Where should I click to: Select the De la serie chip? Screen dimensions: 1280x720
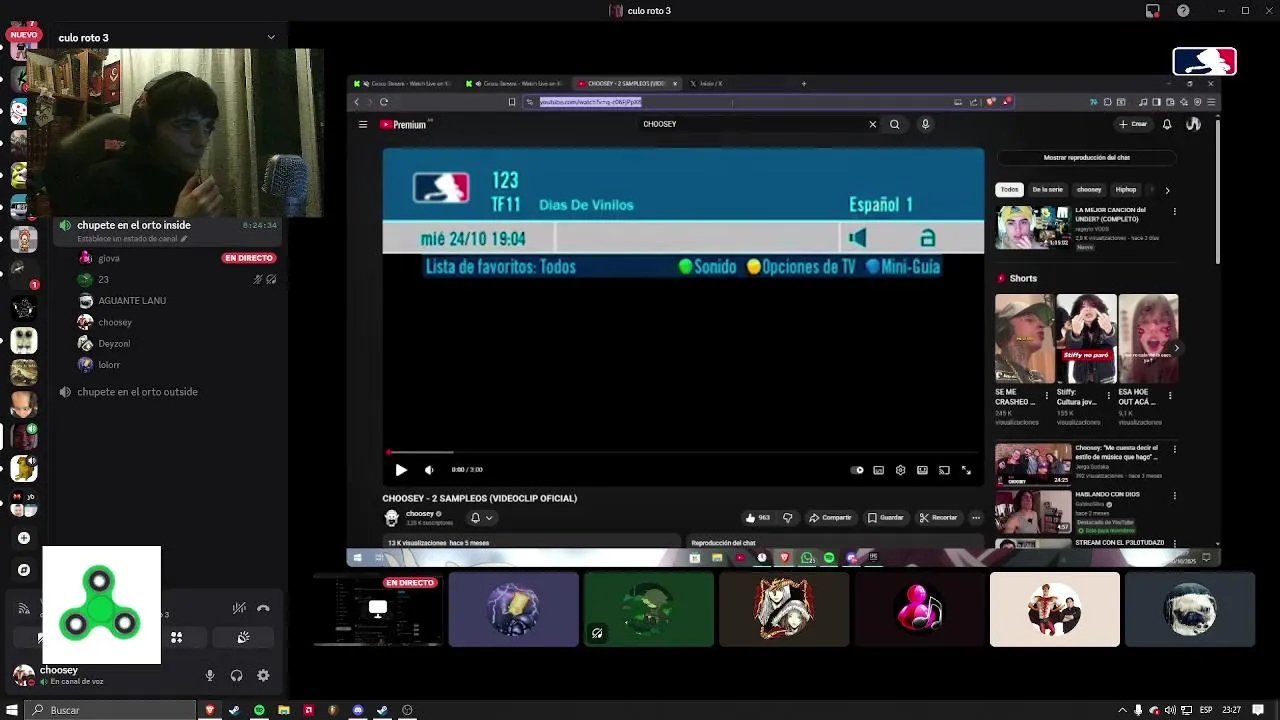click(x=1048, y=190)
